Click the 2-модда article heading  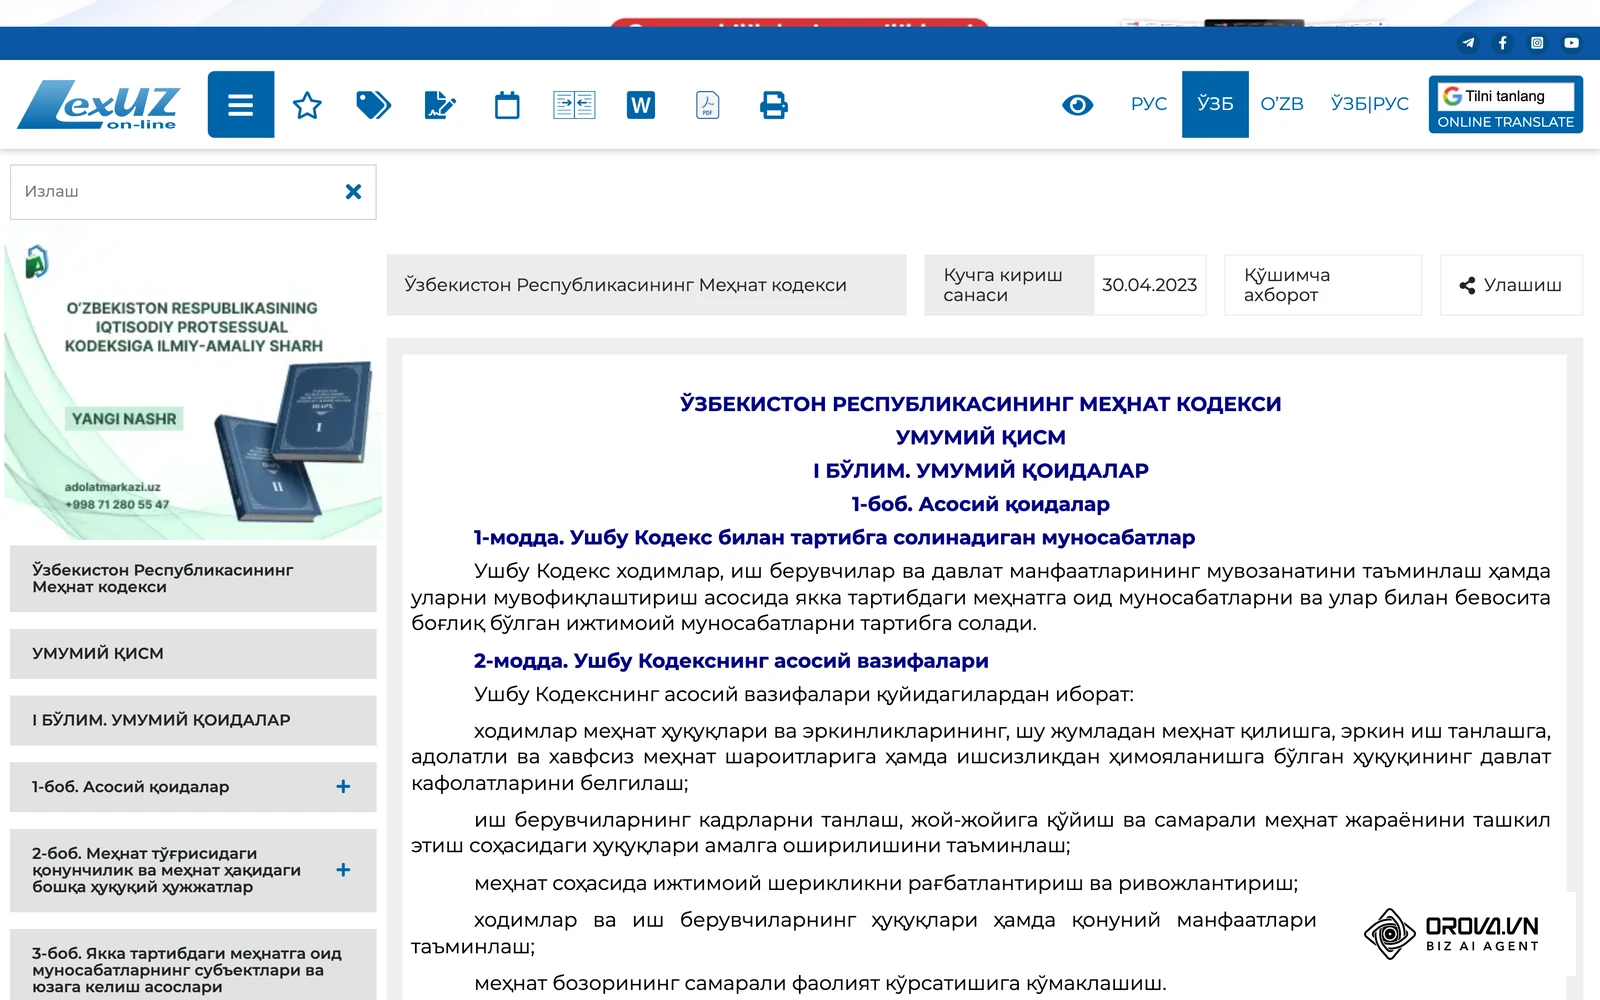pos(731,660)
